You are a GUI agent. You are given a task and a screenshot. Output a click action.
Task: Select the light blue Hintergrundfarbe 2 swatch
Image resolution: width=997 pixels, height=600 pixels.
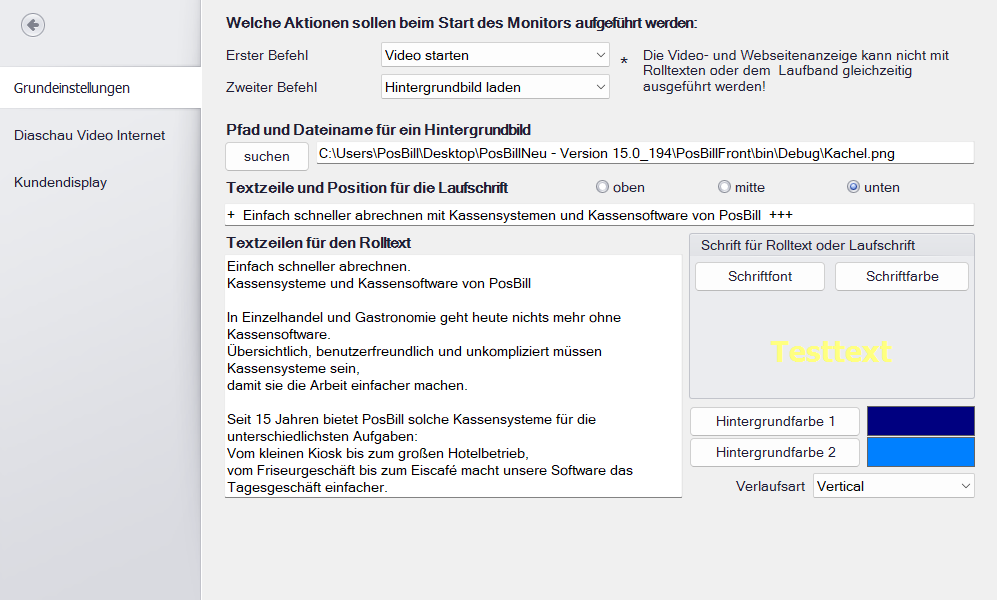[920, 452]
